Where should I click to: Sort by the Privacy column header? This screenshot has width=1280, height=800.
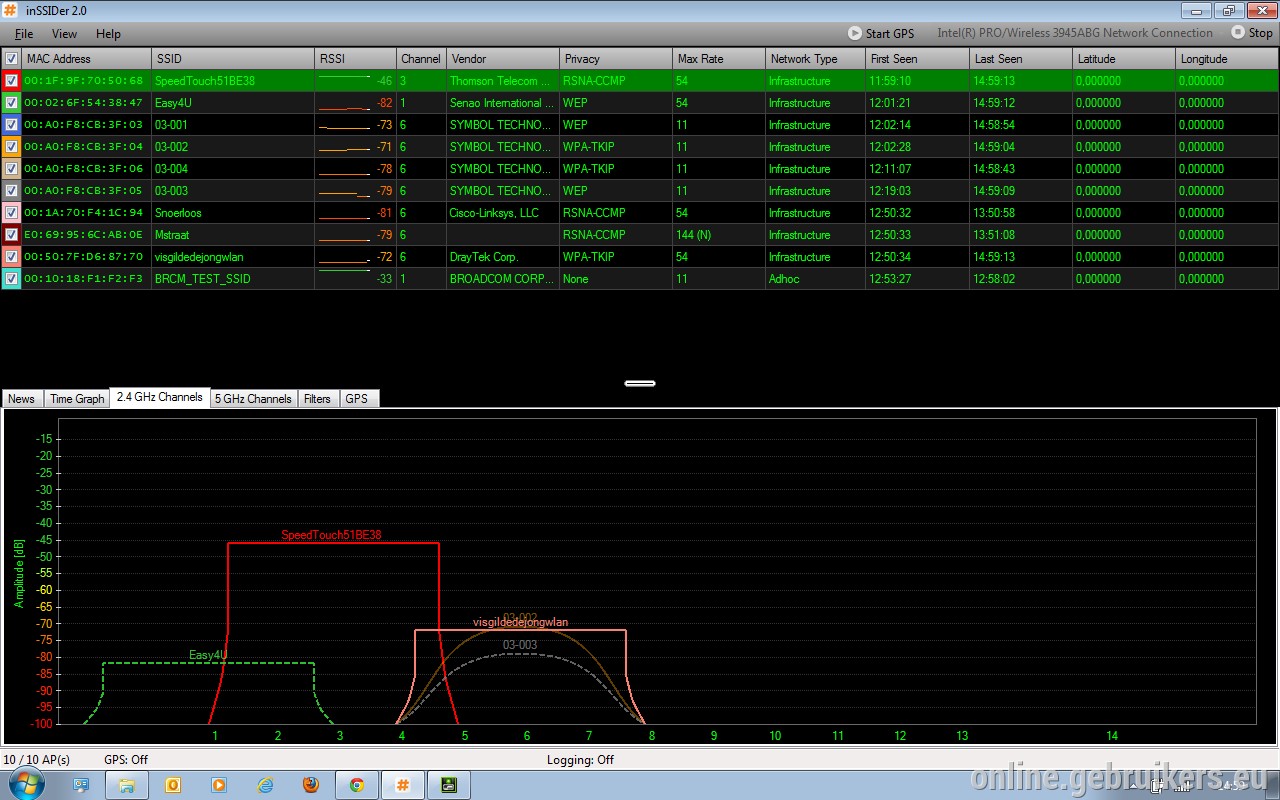[x=616, y=59]
